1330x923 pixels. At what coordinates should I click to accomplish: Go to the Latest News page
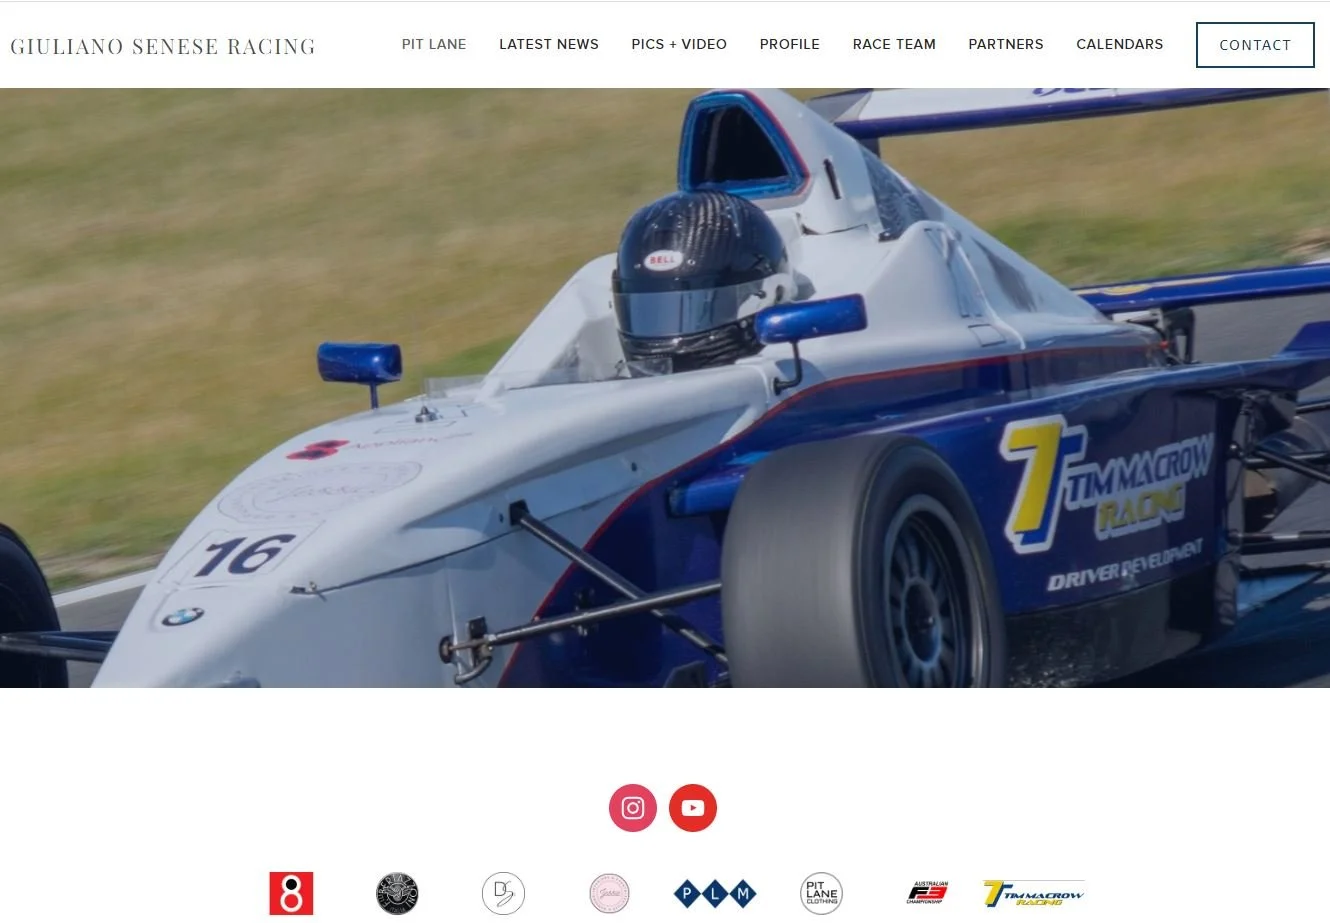549,44
